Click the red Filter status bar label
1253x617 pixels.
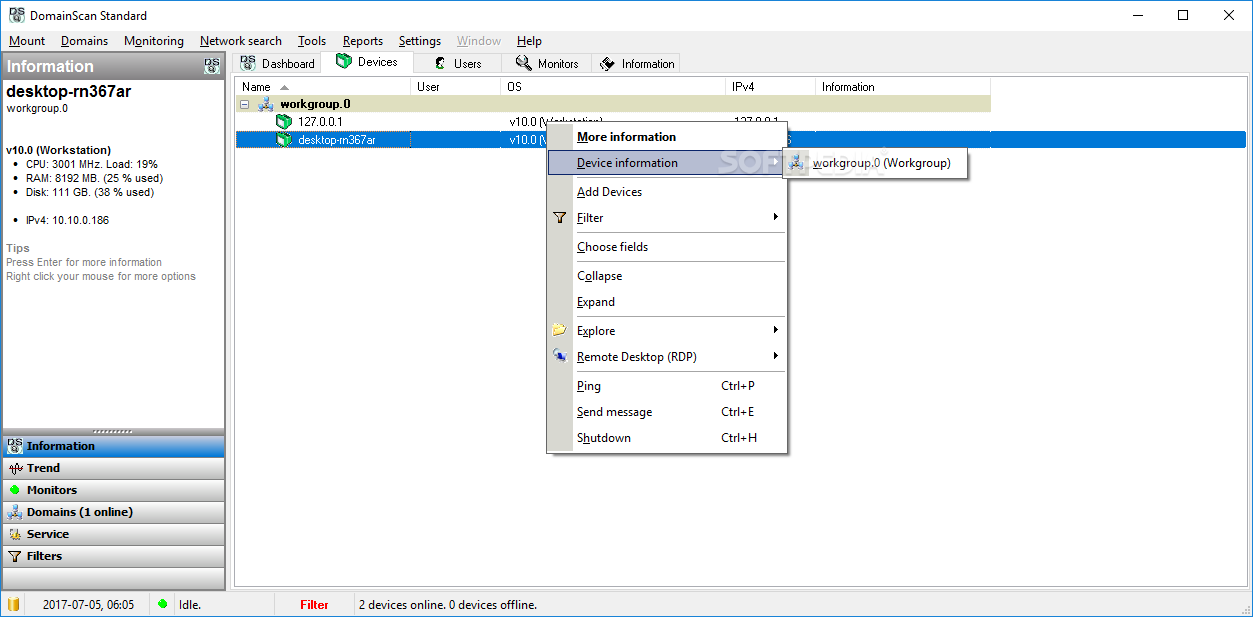(x=314, y=605)
